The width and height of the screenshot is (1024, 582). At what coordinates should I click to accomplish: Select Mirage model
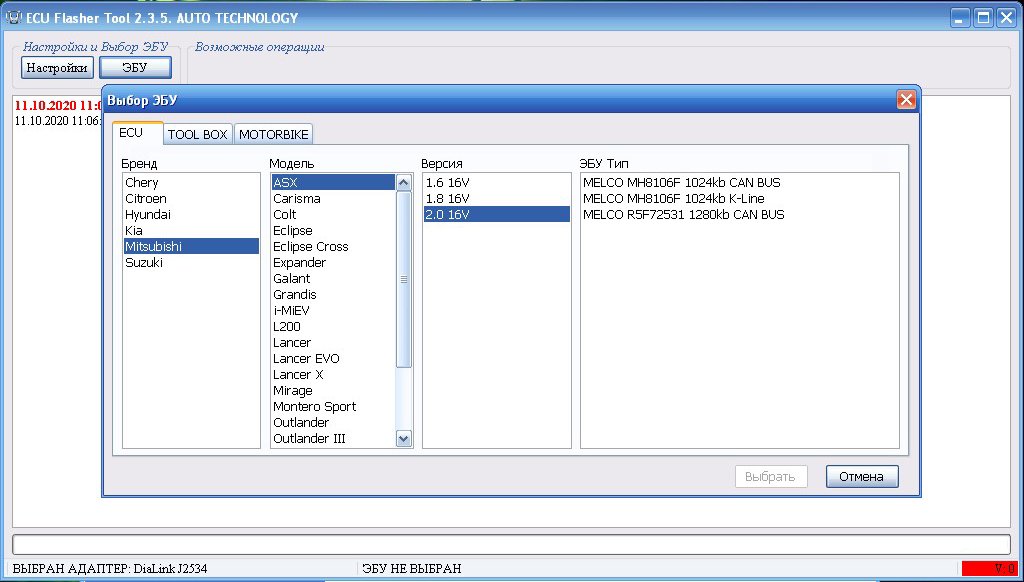point(333,391)
